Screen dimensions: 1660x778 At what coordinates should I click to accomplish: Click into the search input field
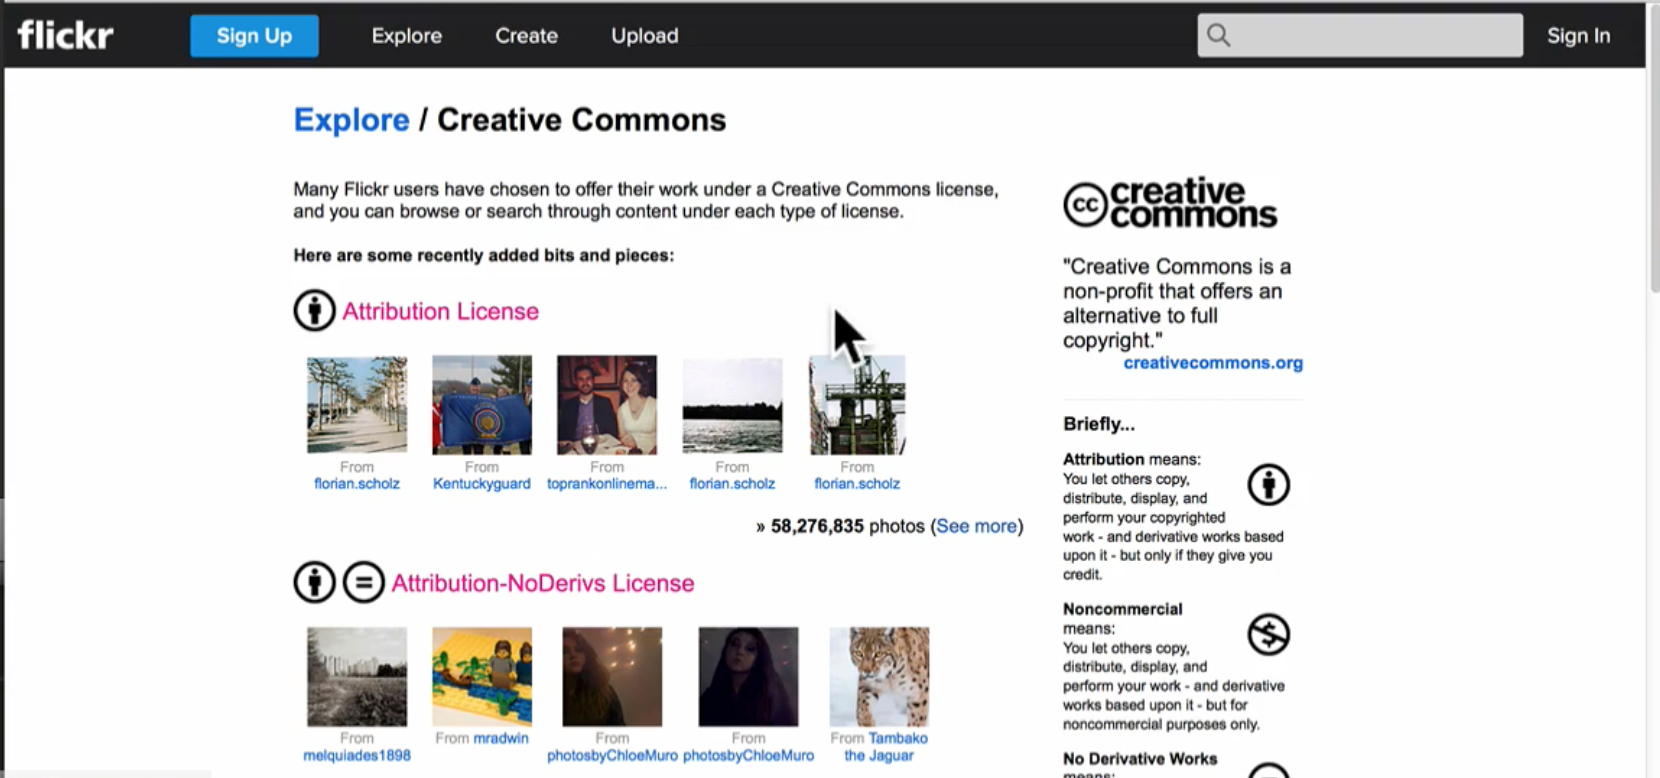click(1360, 35)
